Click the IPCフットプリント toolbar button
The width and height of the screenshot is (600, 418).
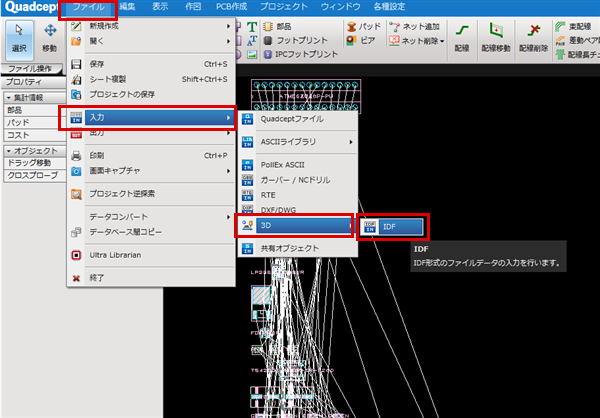[x=301, y=54]
